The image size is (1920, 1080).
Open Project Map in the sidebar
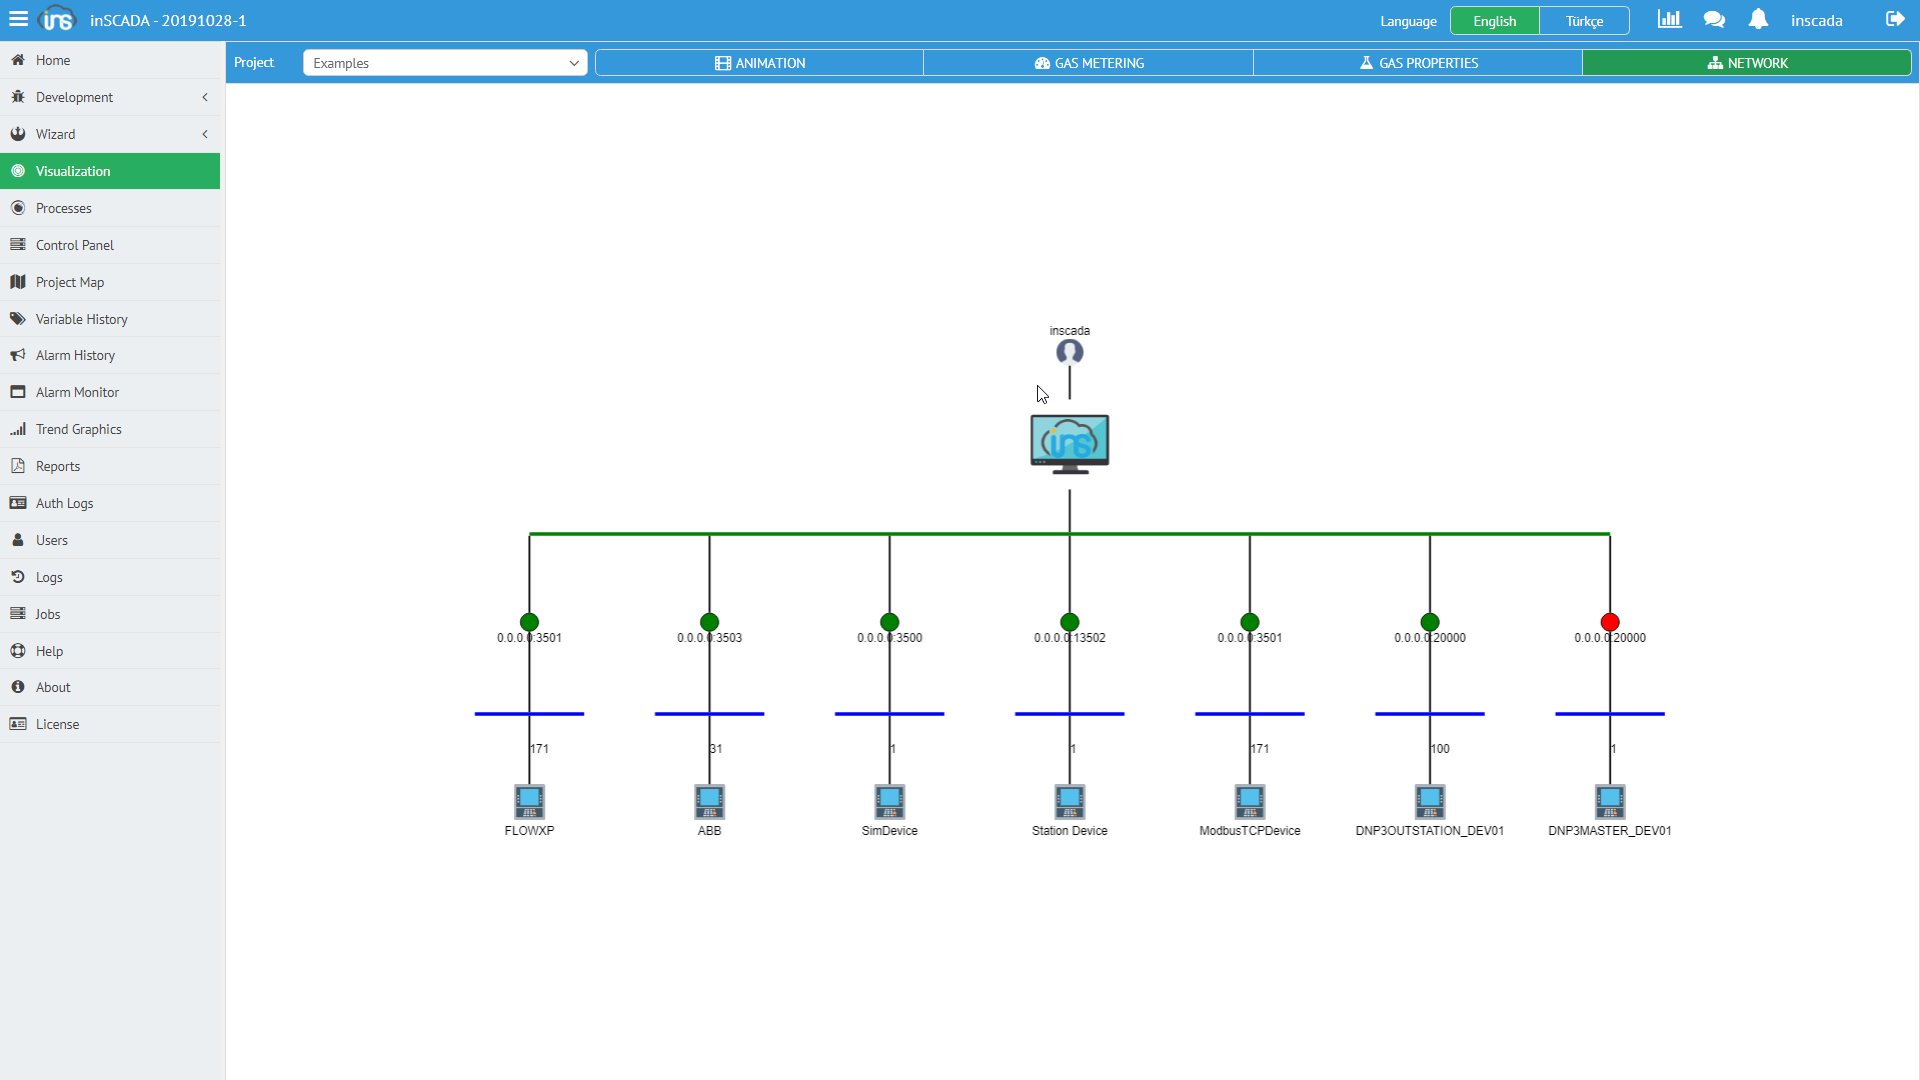coord(110,282)
